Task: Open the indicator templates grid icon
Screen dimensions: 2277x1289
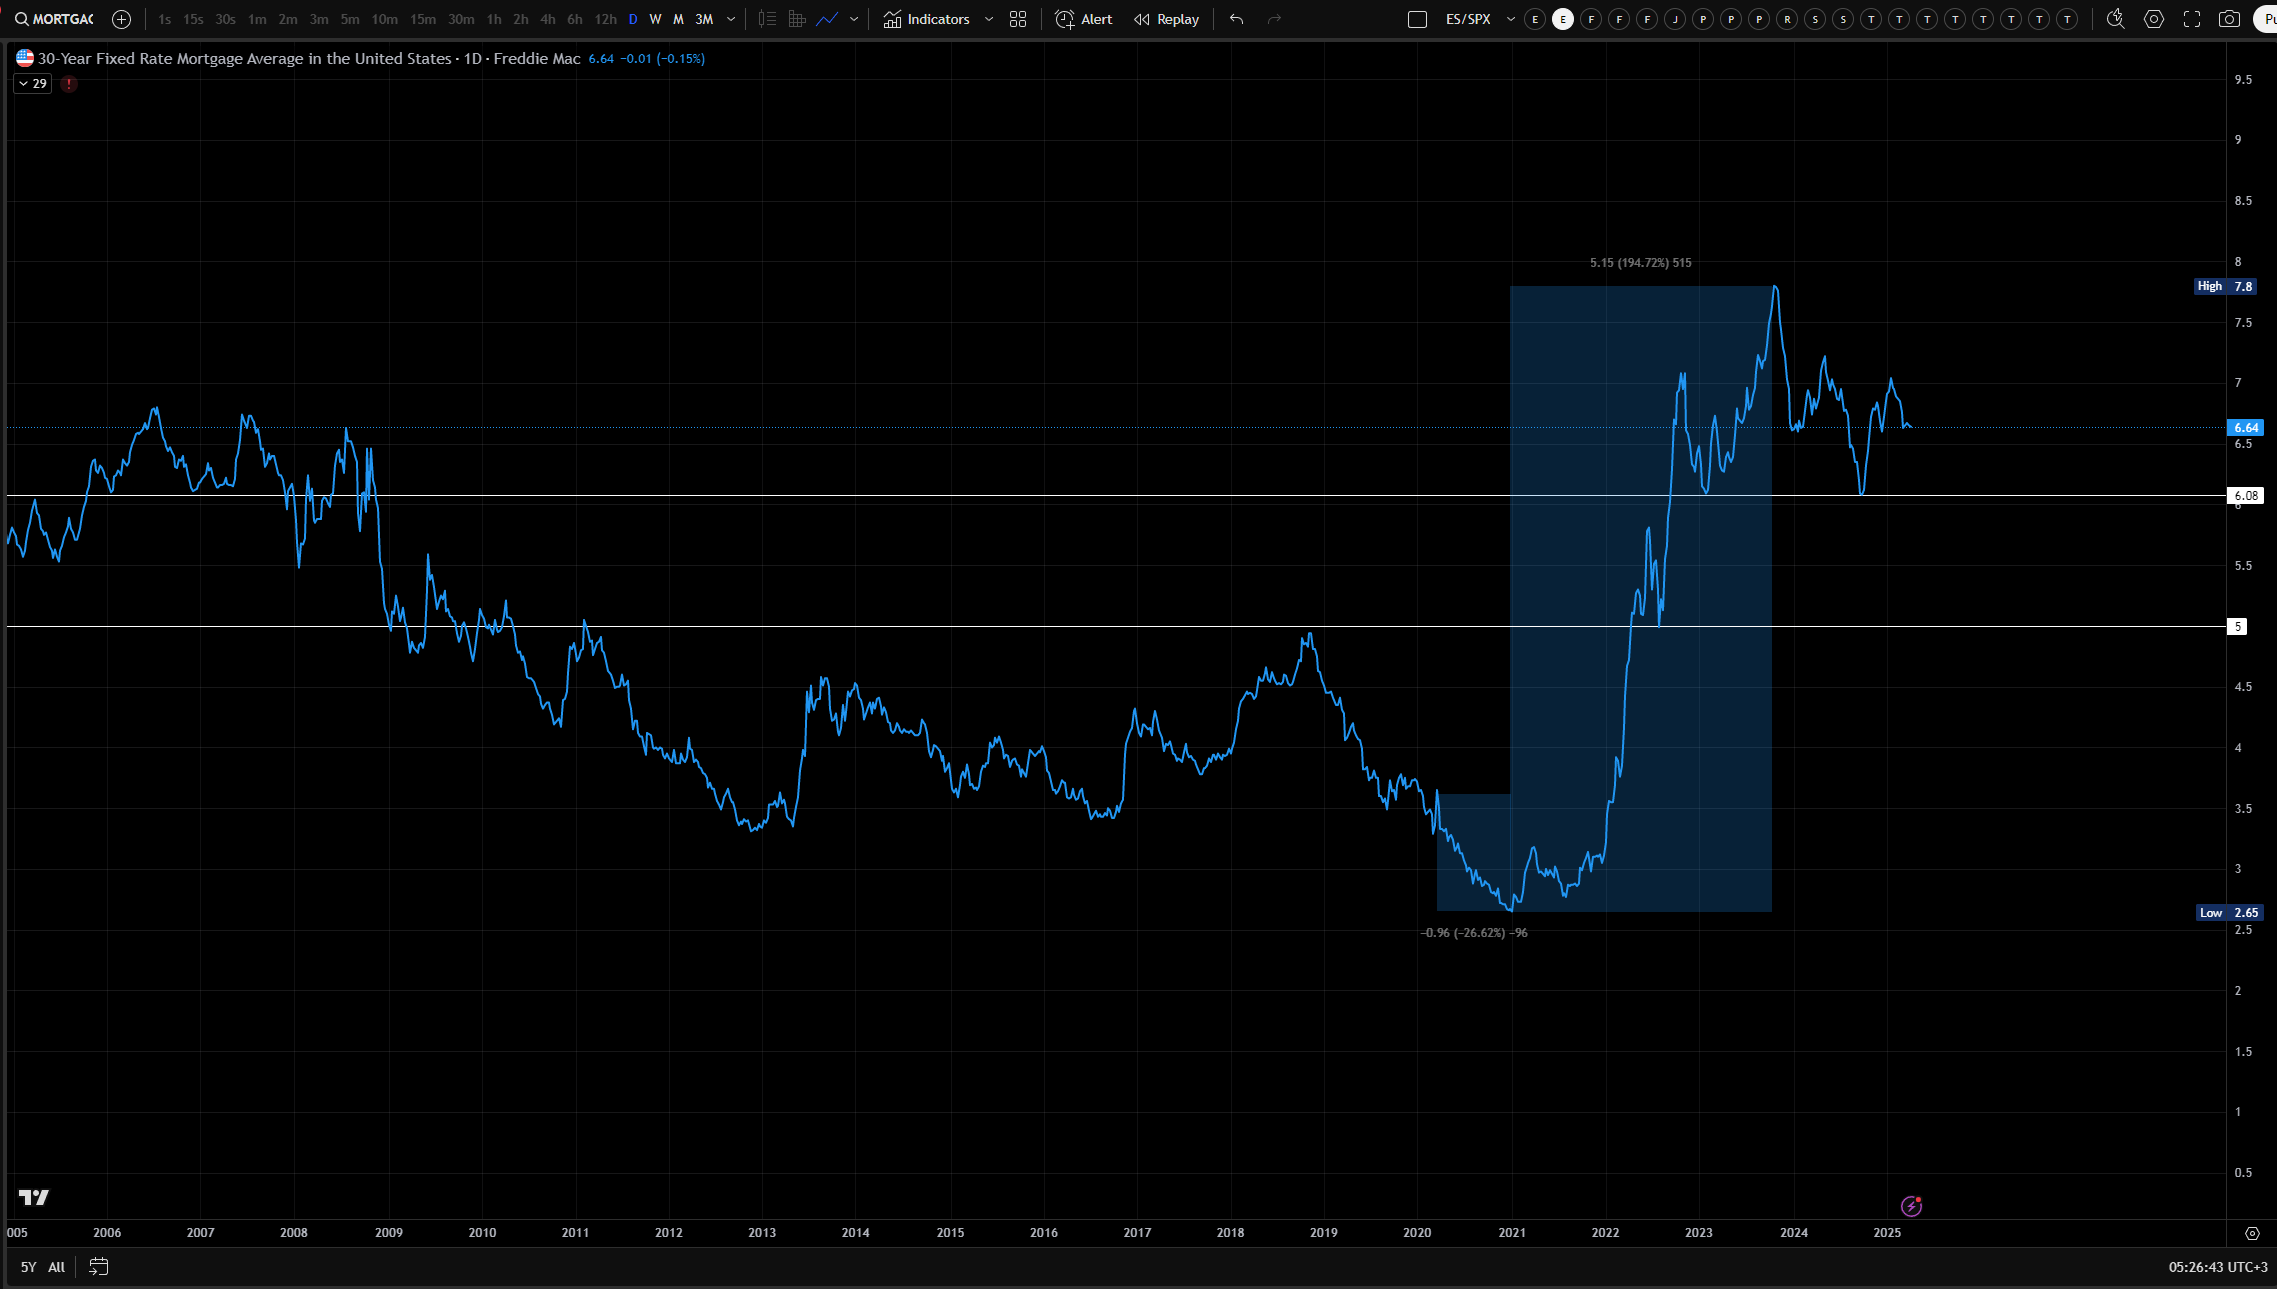Action: [1018, 19]
